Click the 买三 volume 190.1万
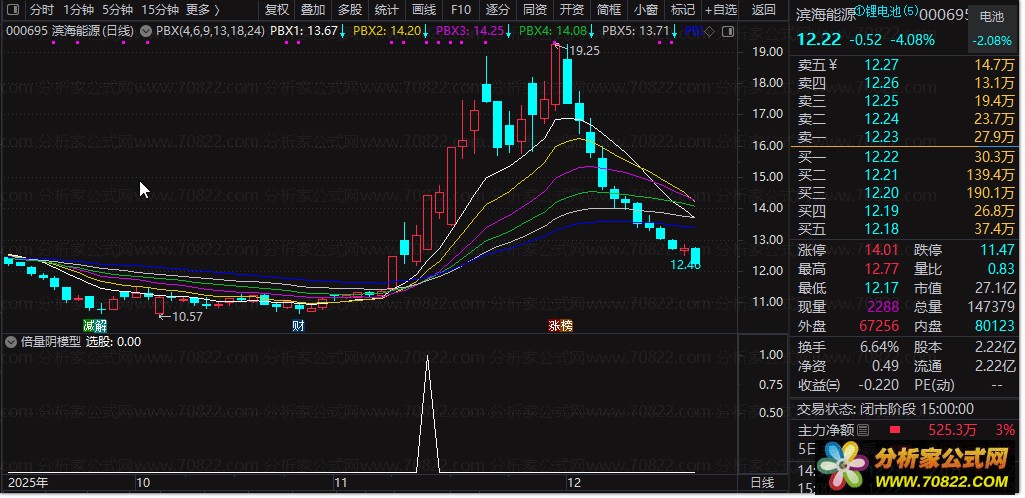 coord(990,193)
